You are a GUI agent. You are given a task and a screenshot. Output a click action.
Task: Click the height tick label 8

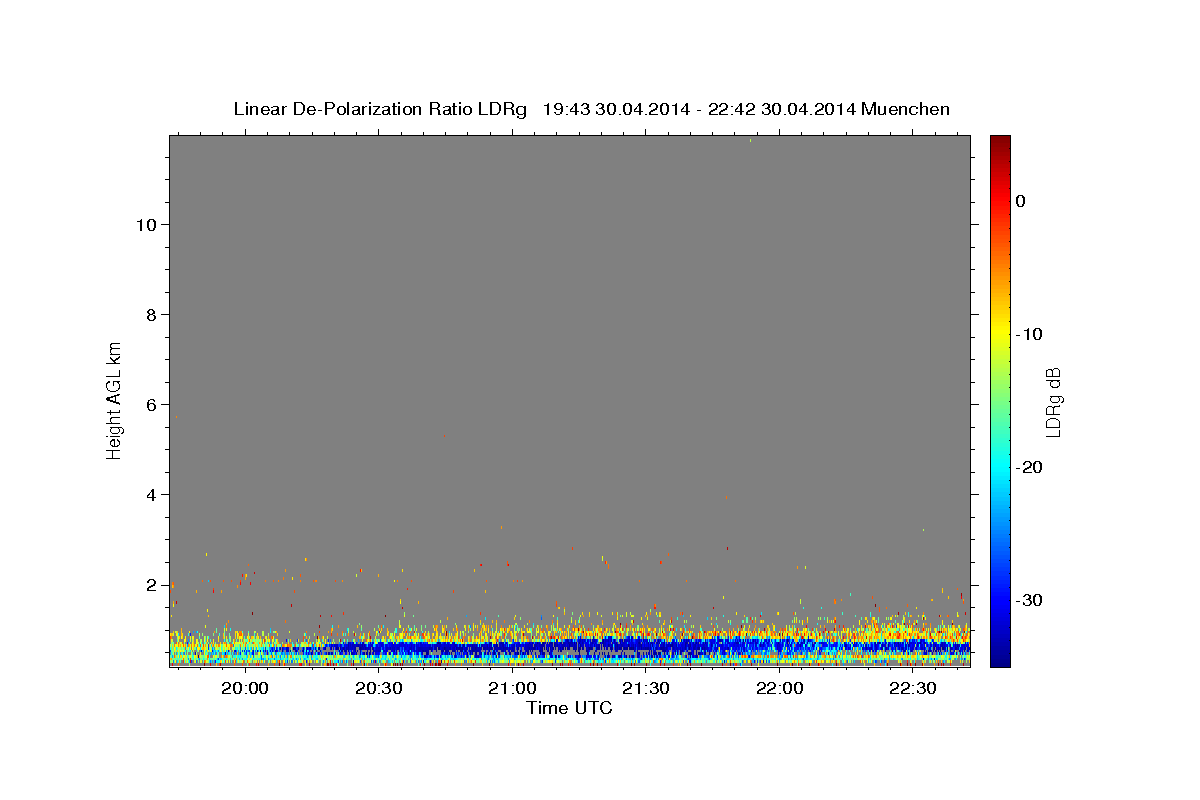151,315
